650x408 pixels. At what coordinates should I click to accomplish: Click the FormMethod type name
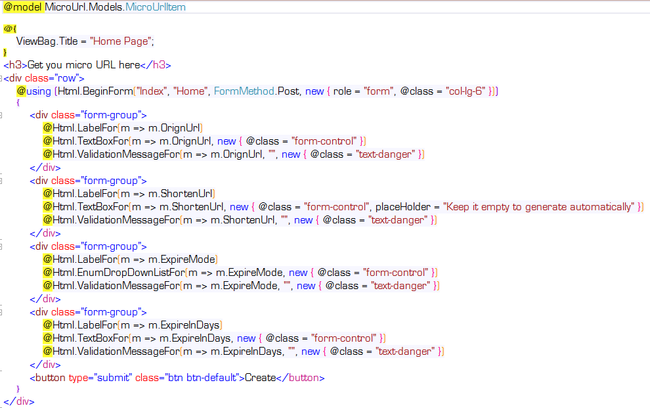(244, 91)
